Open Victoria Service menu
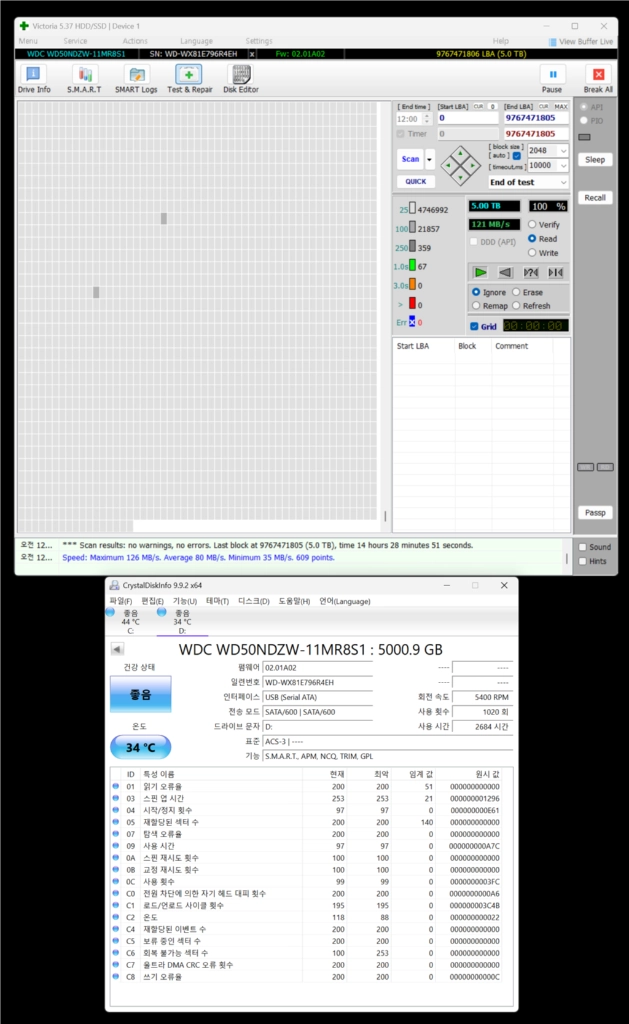 point(75,41)
